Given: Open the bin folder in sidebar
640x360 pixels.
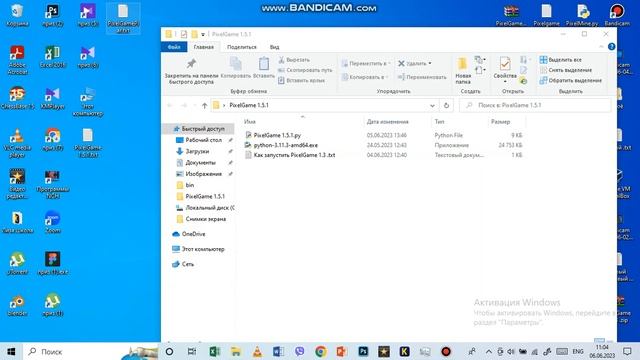Looking at the screenshot, I should 189,185.
